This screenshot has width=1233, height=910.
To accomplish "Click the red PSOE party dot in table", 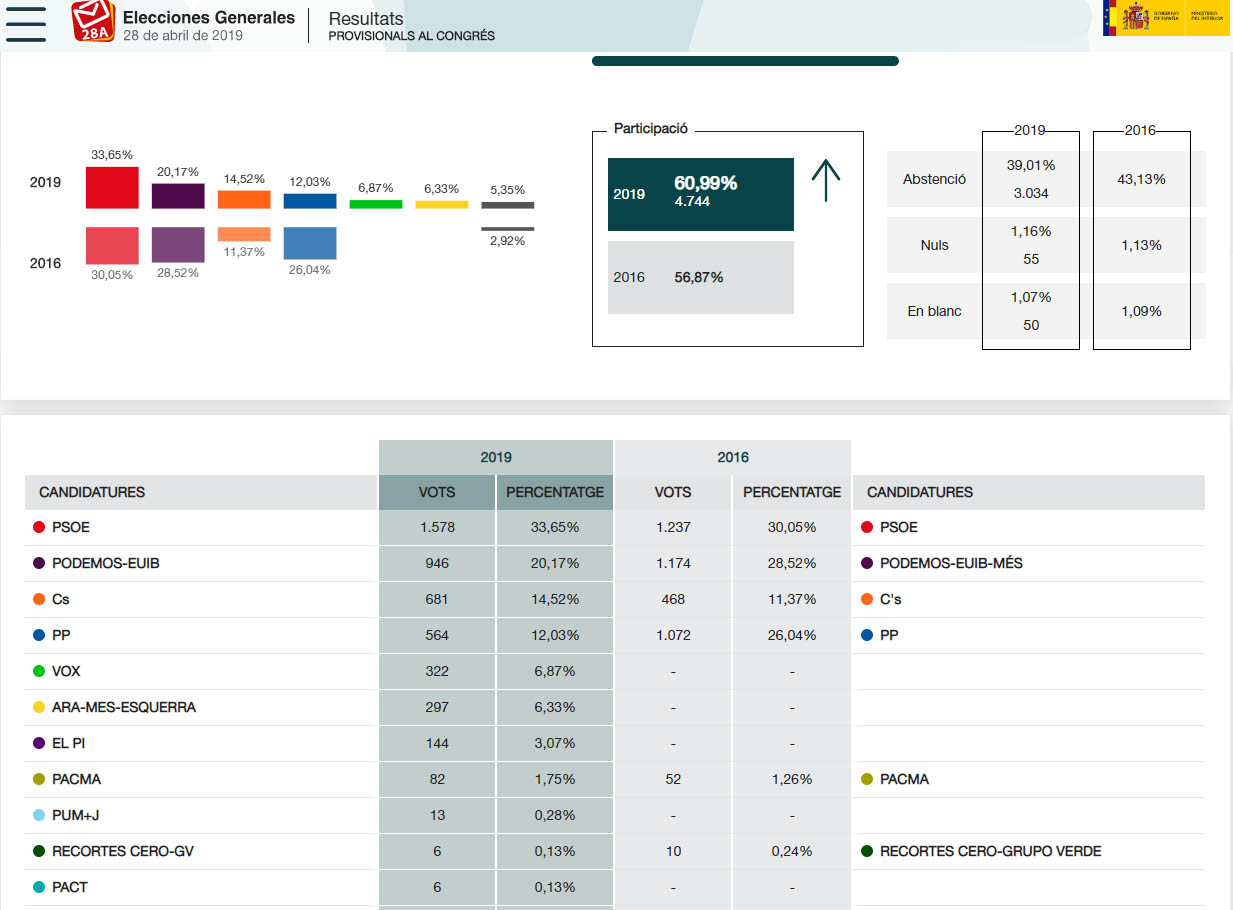I will [39, 527].
